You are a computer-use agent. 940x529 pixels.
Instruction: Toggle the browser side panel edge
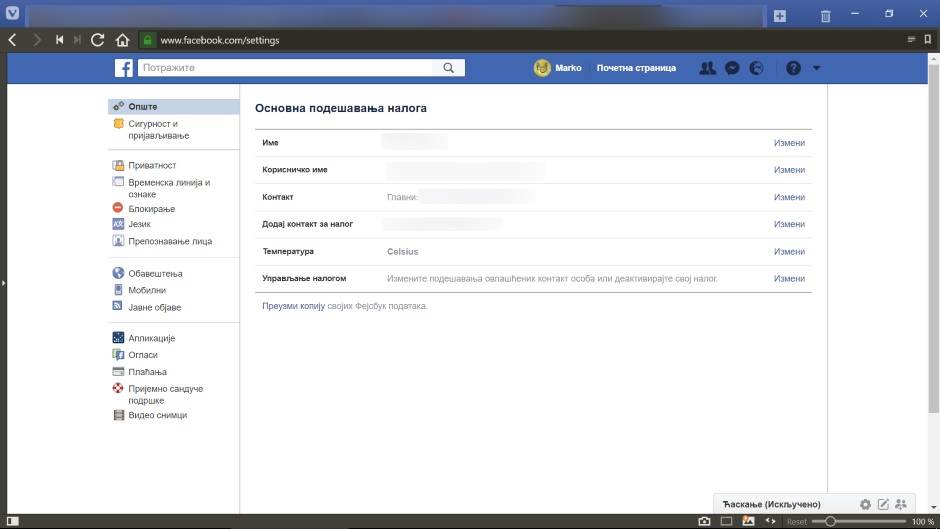pos(3,283)
